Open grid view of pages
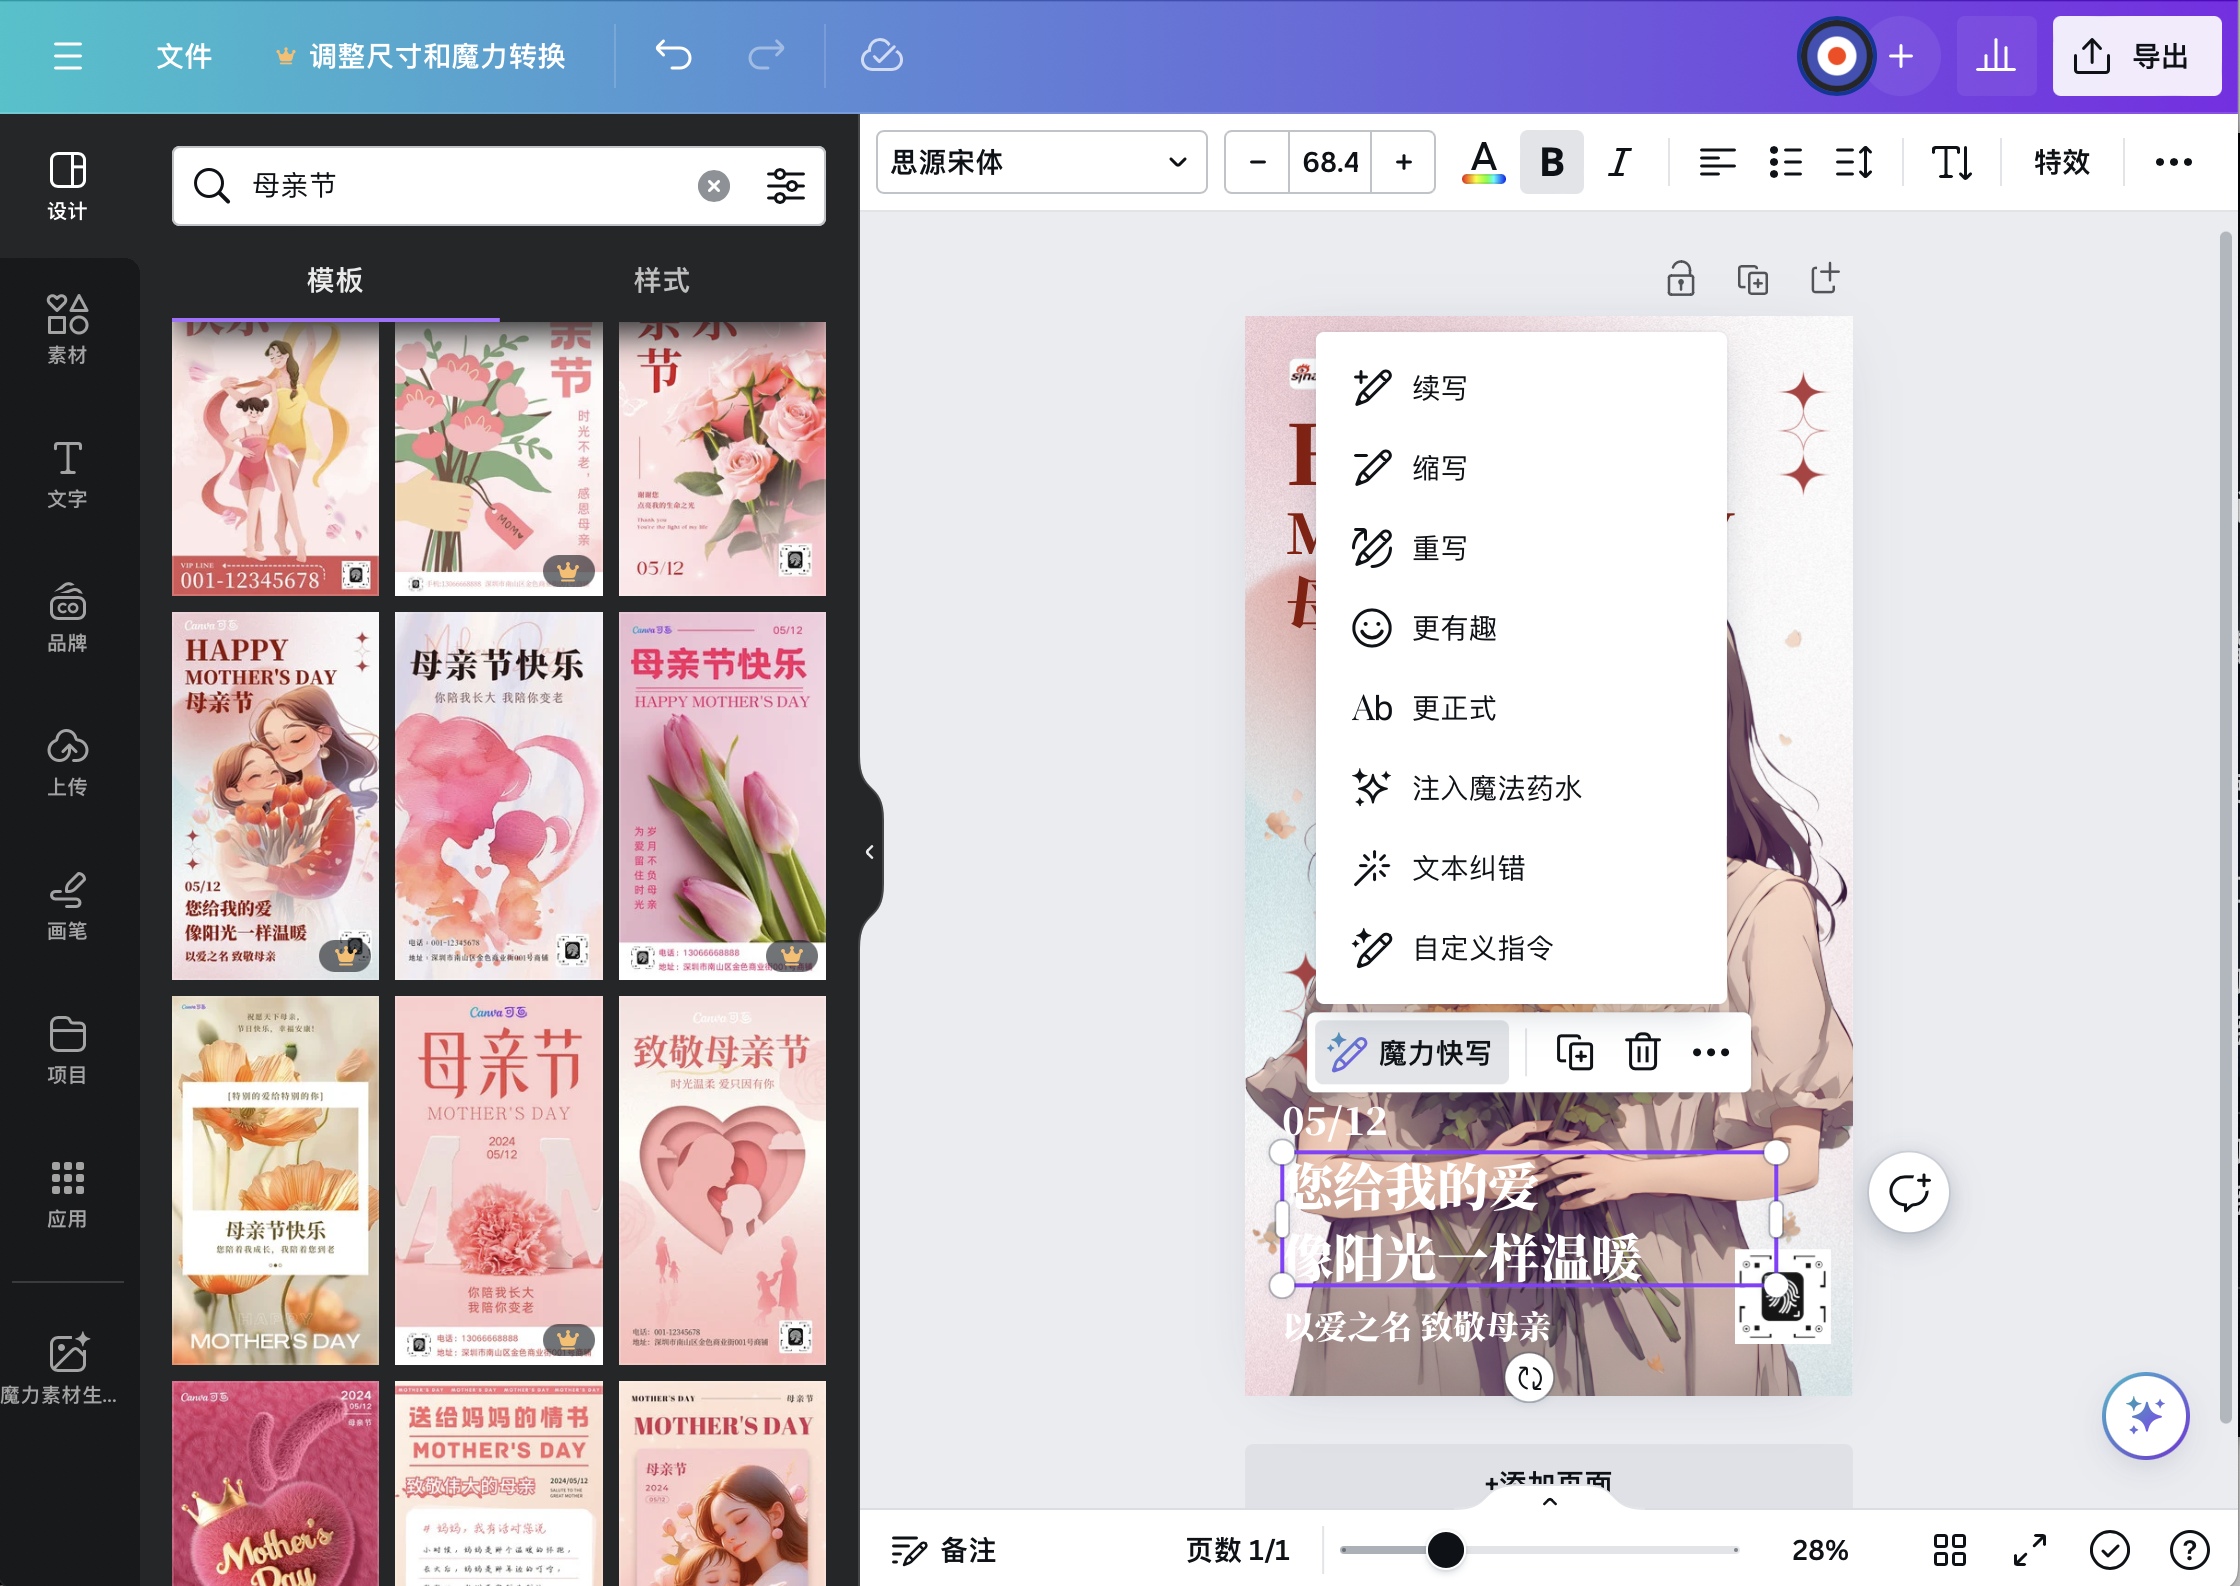This screenshot has height=1586, width=2240. [1949, 1550]
